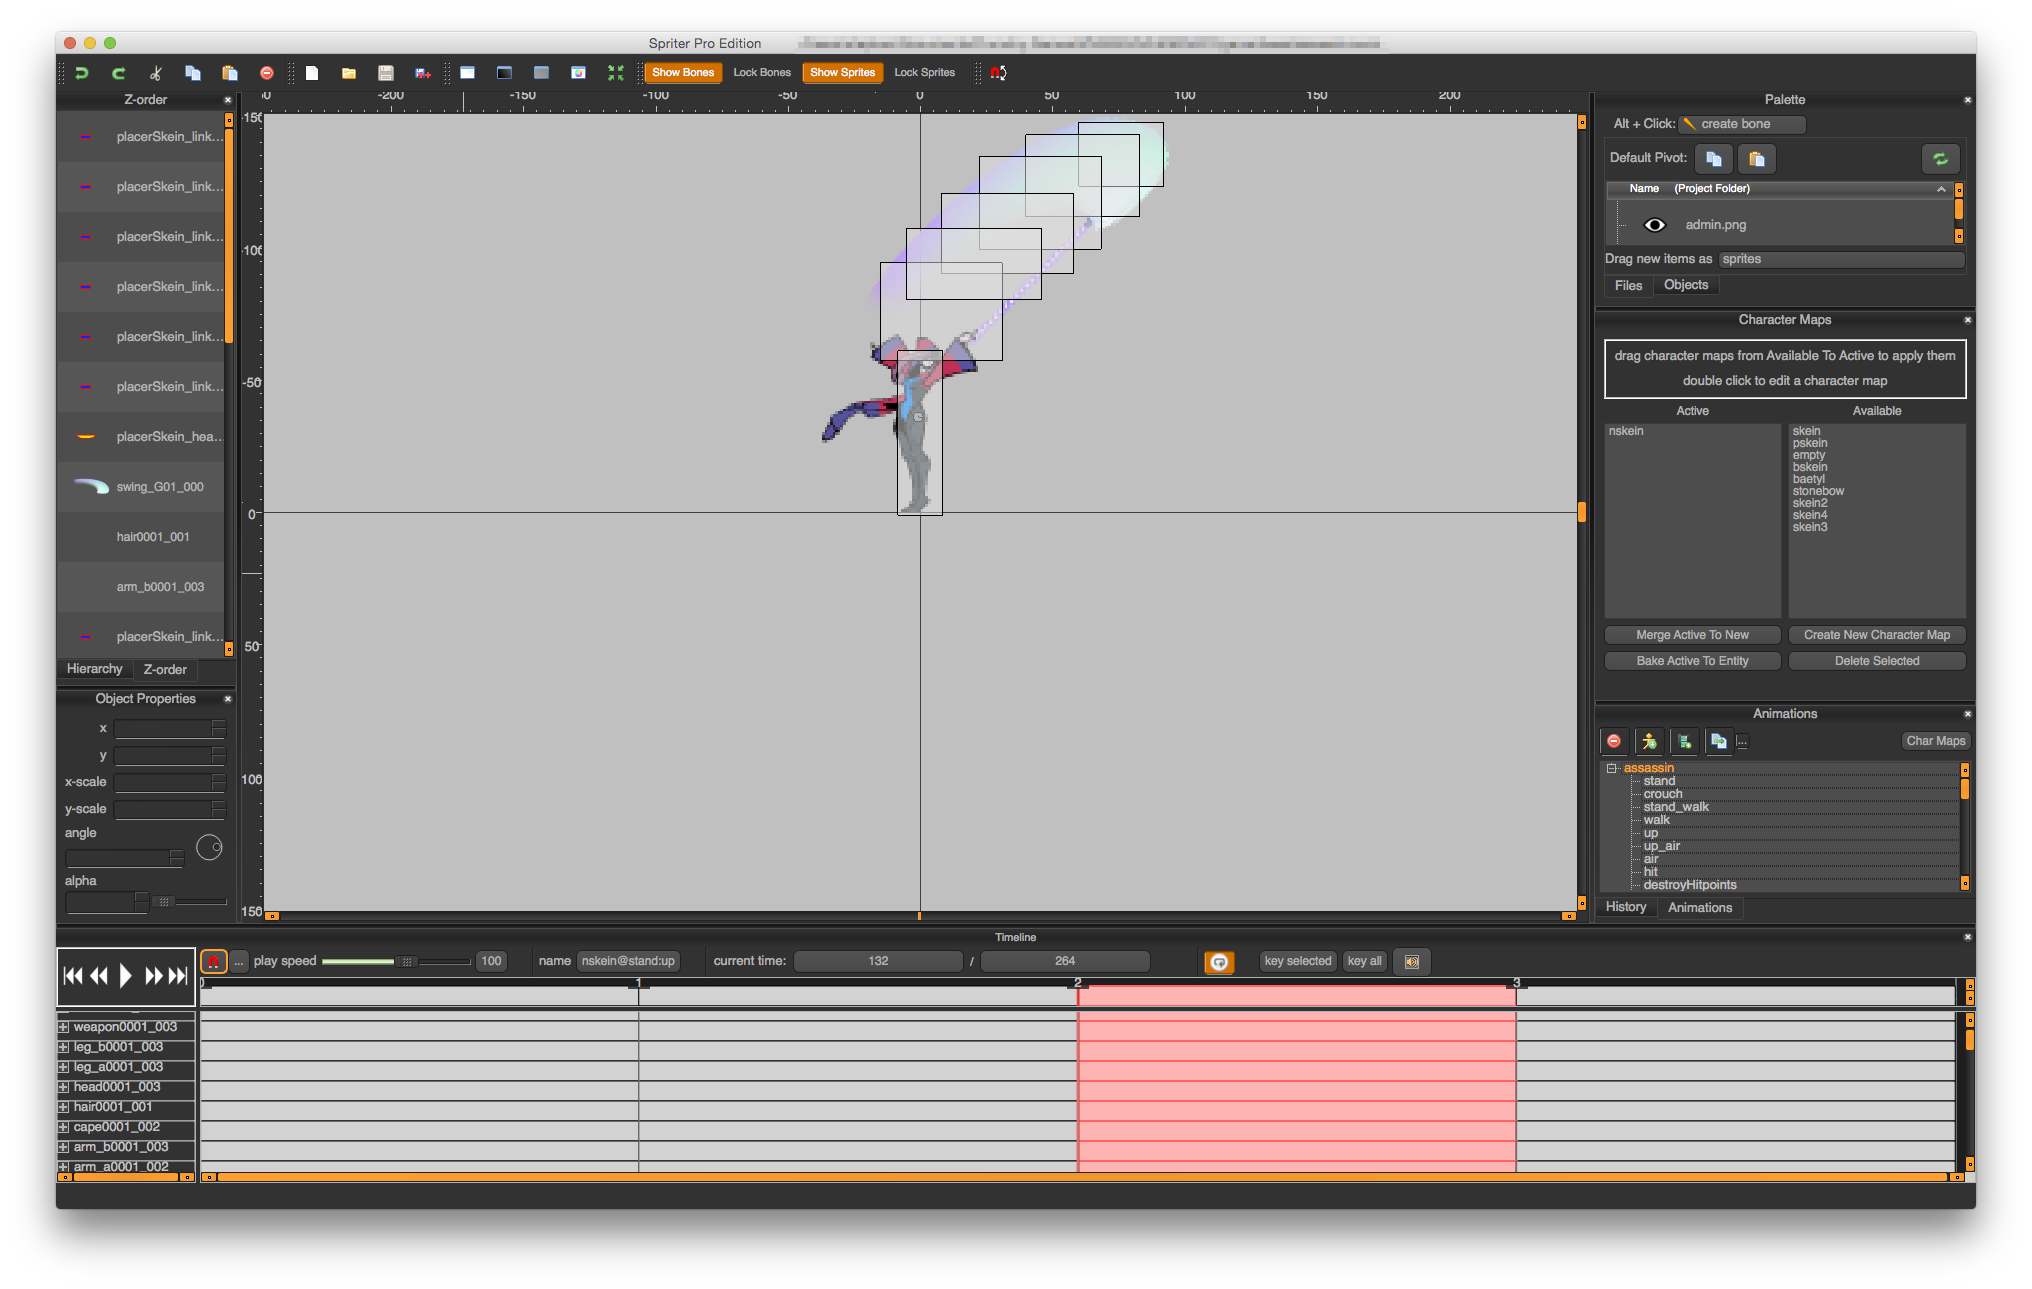Click the red Delete icon in the main toolbar
This screenshot has height=1289, width=2032.
pos(267,73)
